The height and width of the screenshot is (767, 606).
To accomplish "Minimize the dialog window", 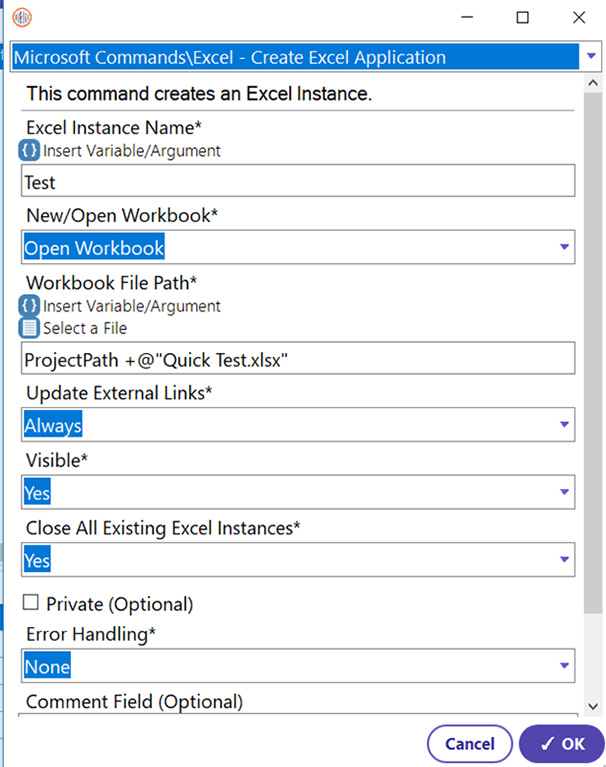I will point(467,18).
